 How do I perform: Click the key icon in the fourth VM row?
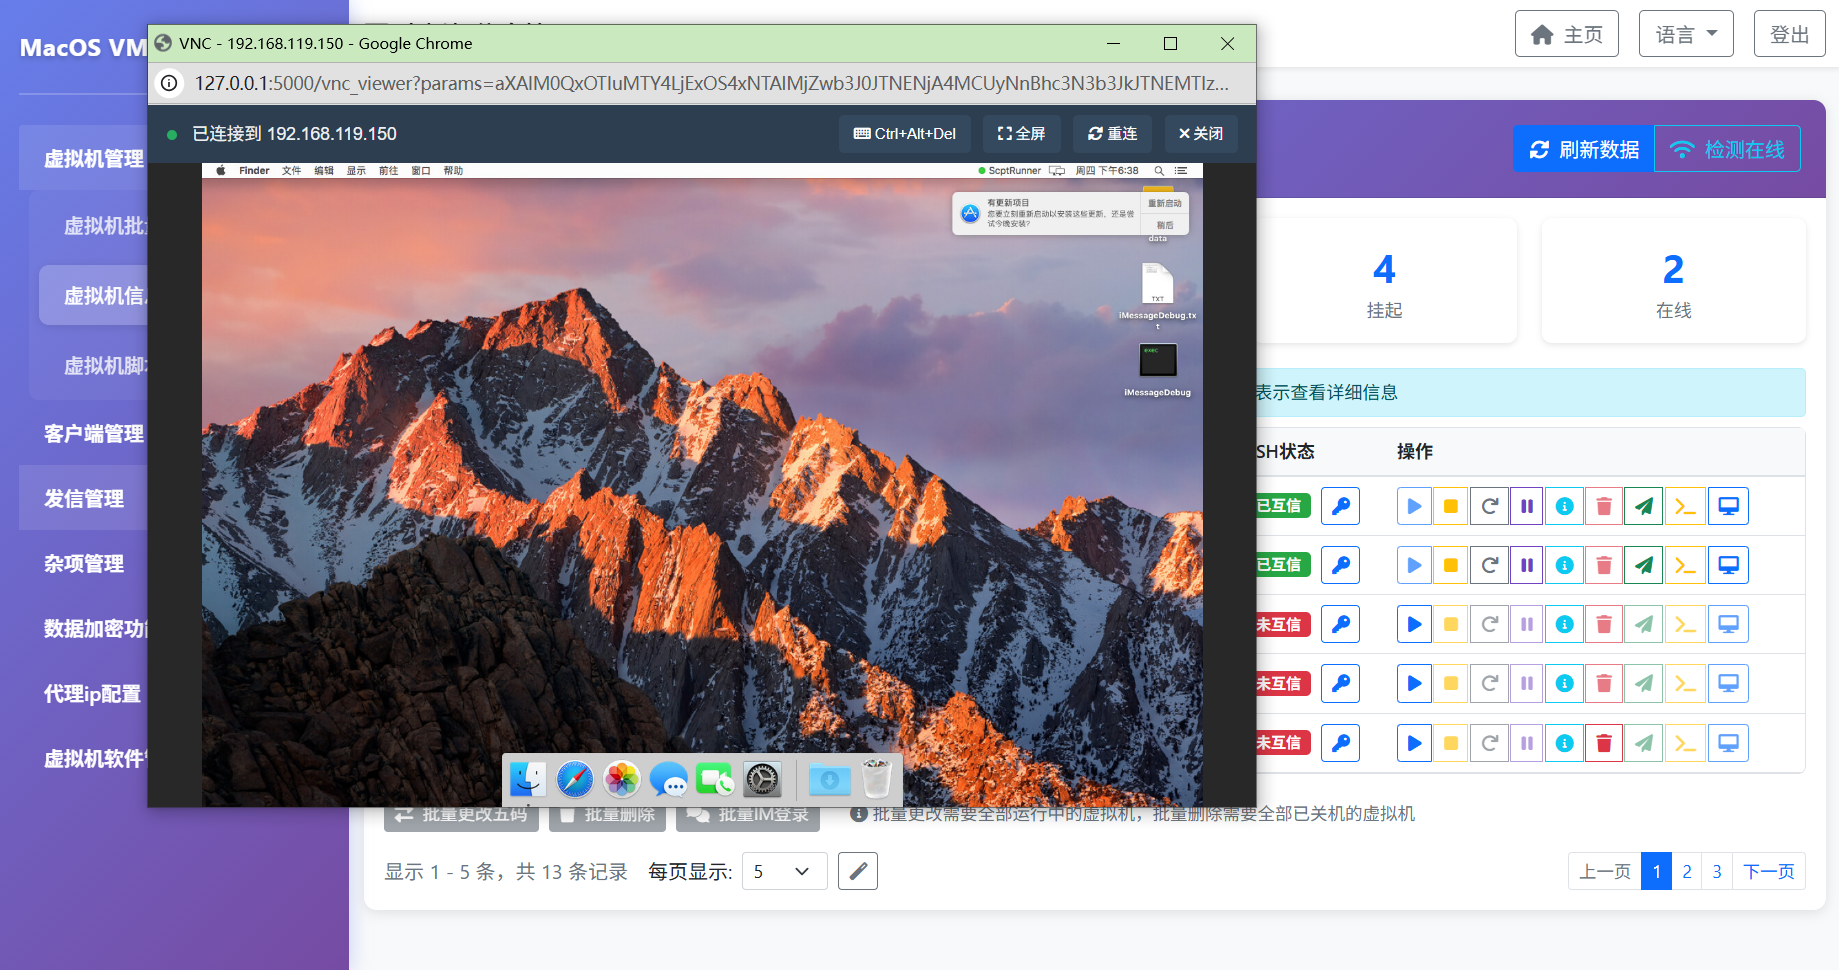(x=1340, y=683)
